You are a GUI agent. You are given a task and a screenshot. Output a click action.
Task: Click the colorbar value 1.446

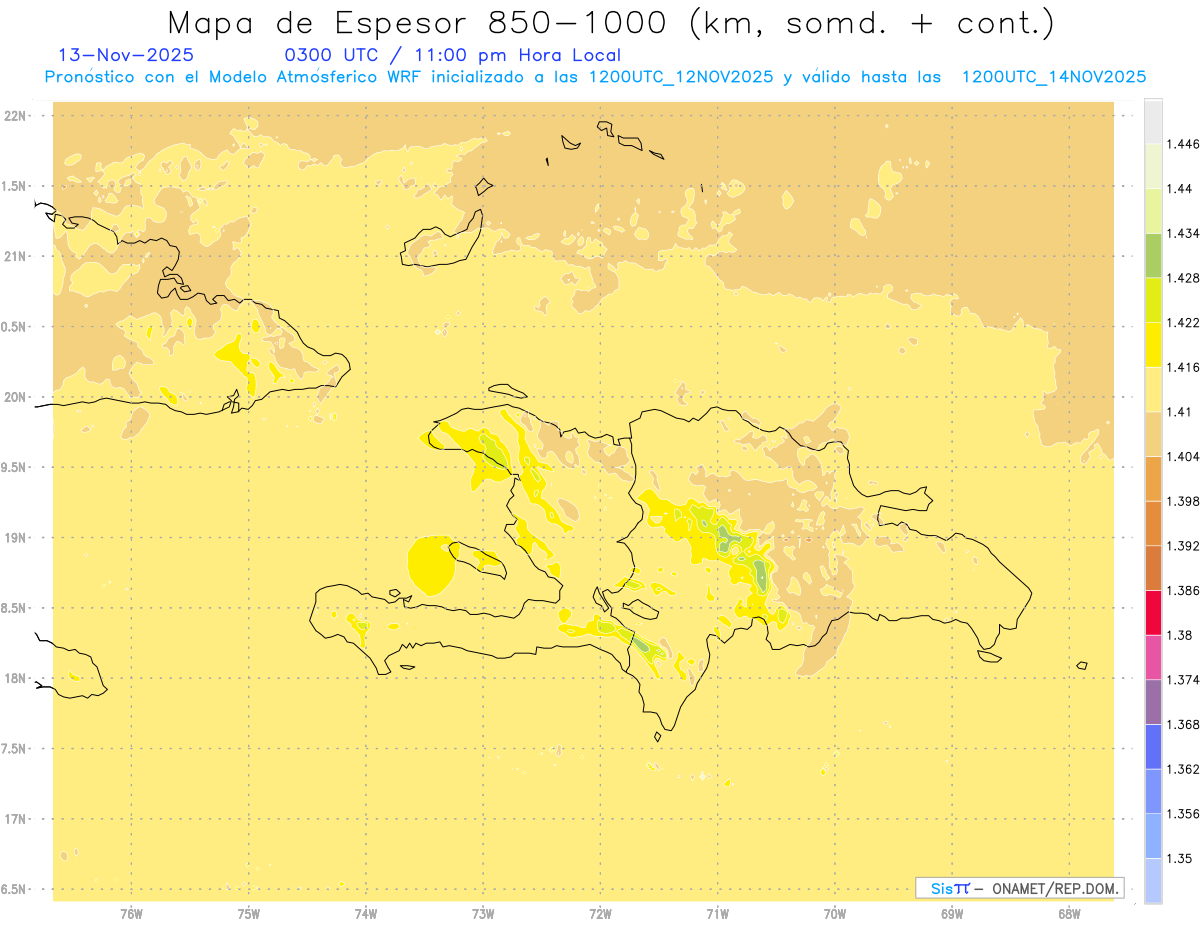coord(1183,144)
